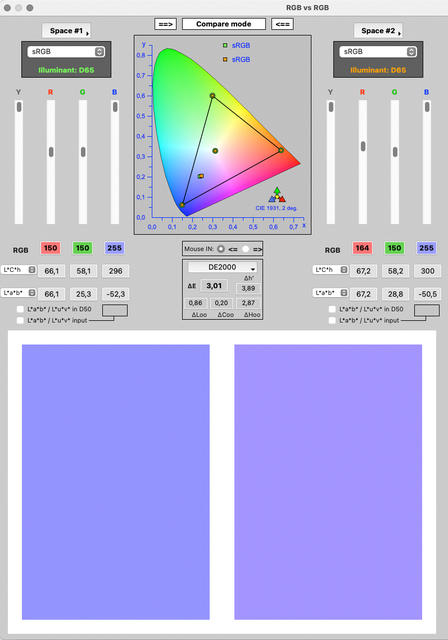Viewport: 448px width, 640px height.
Task: Click the right arrow ==> button beside Compare mode
Action: (x=165, y=24)
